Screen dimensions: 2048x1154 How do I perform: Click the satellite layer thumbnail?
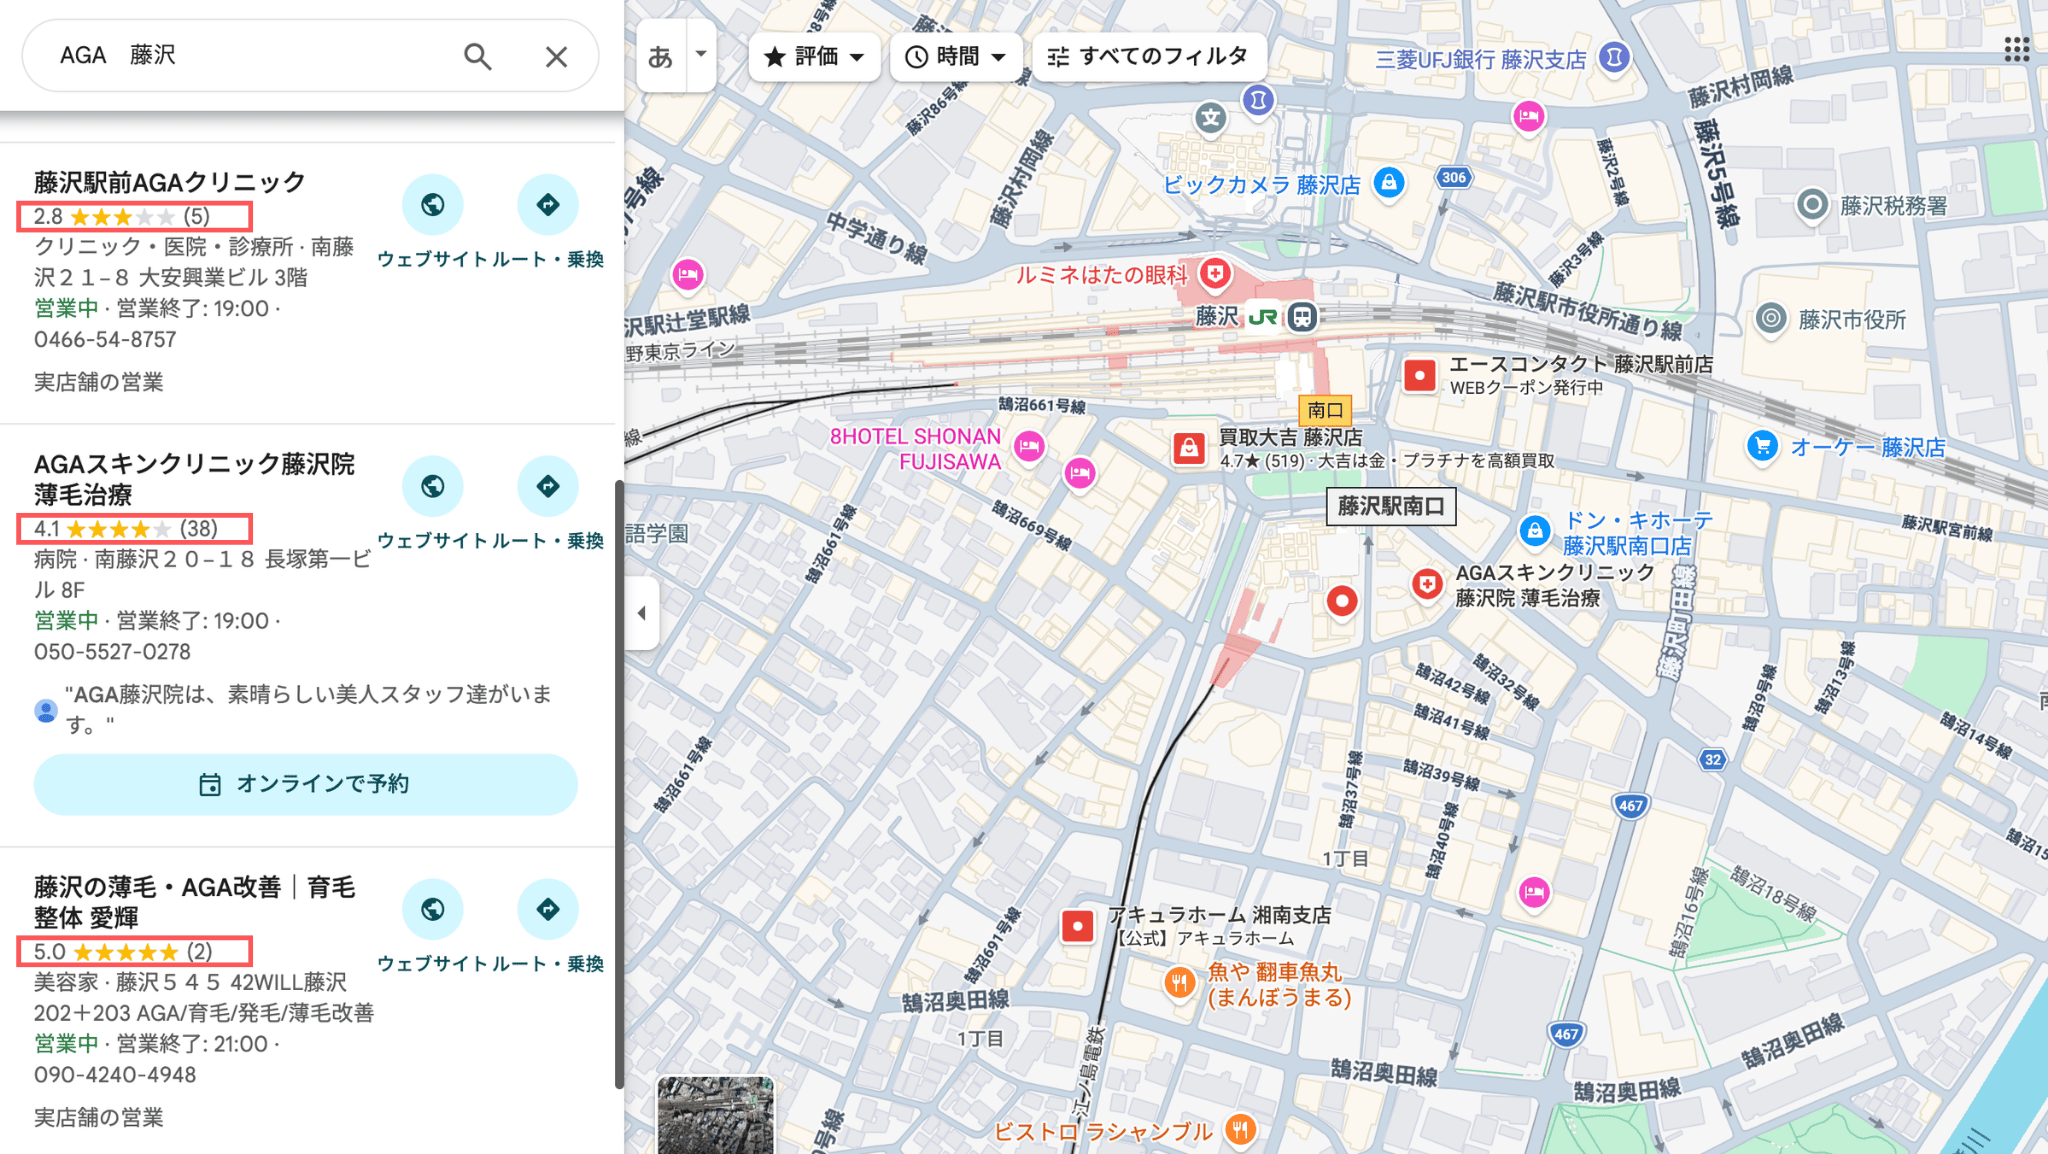pyautogui.click(x=715, y=1115)
